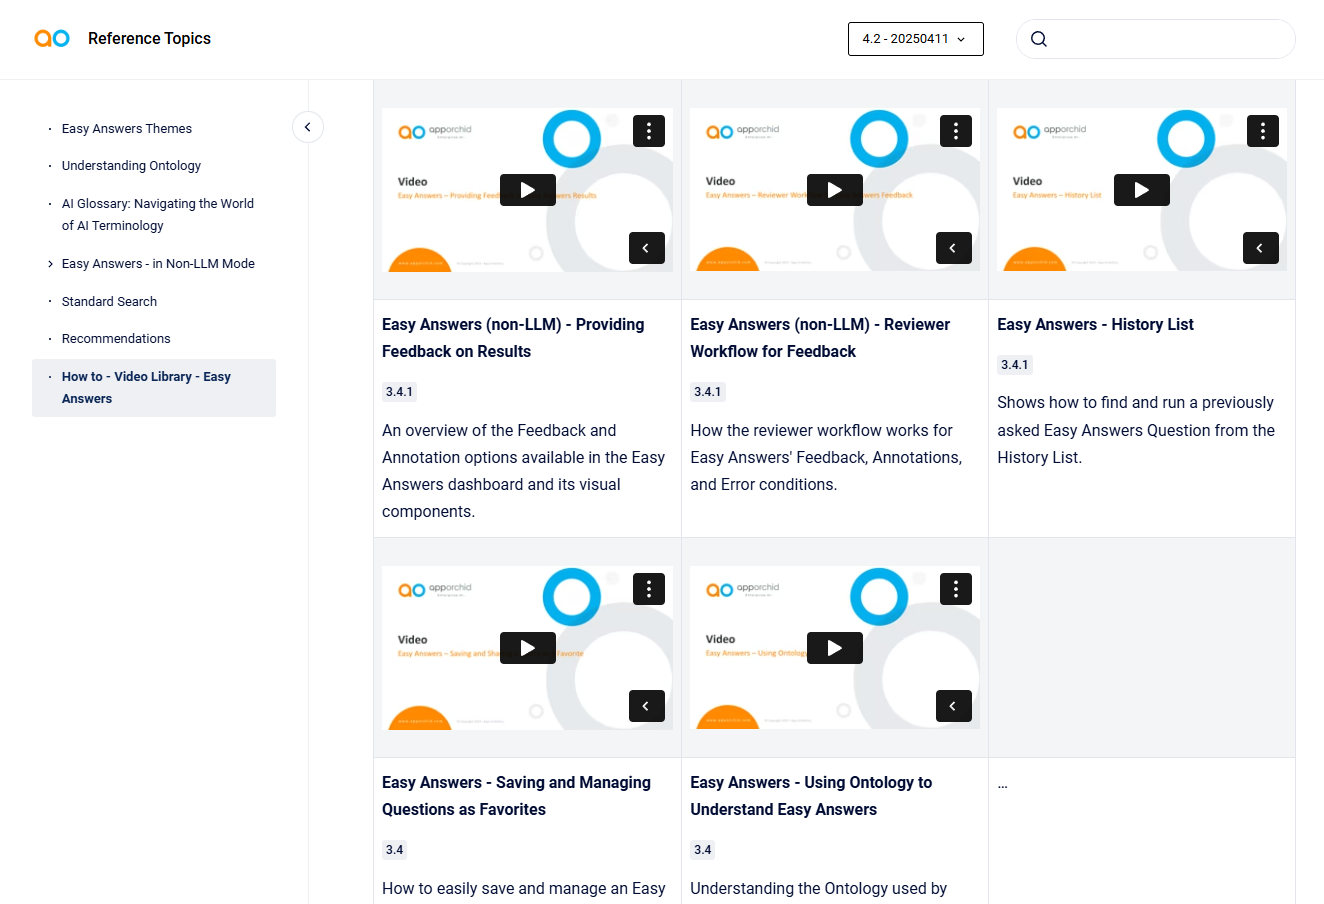
Task: Click the apporchid logo in header
Action: (52, 38)
